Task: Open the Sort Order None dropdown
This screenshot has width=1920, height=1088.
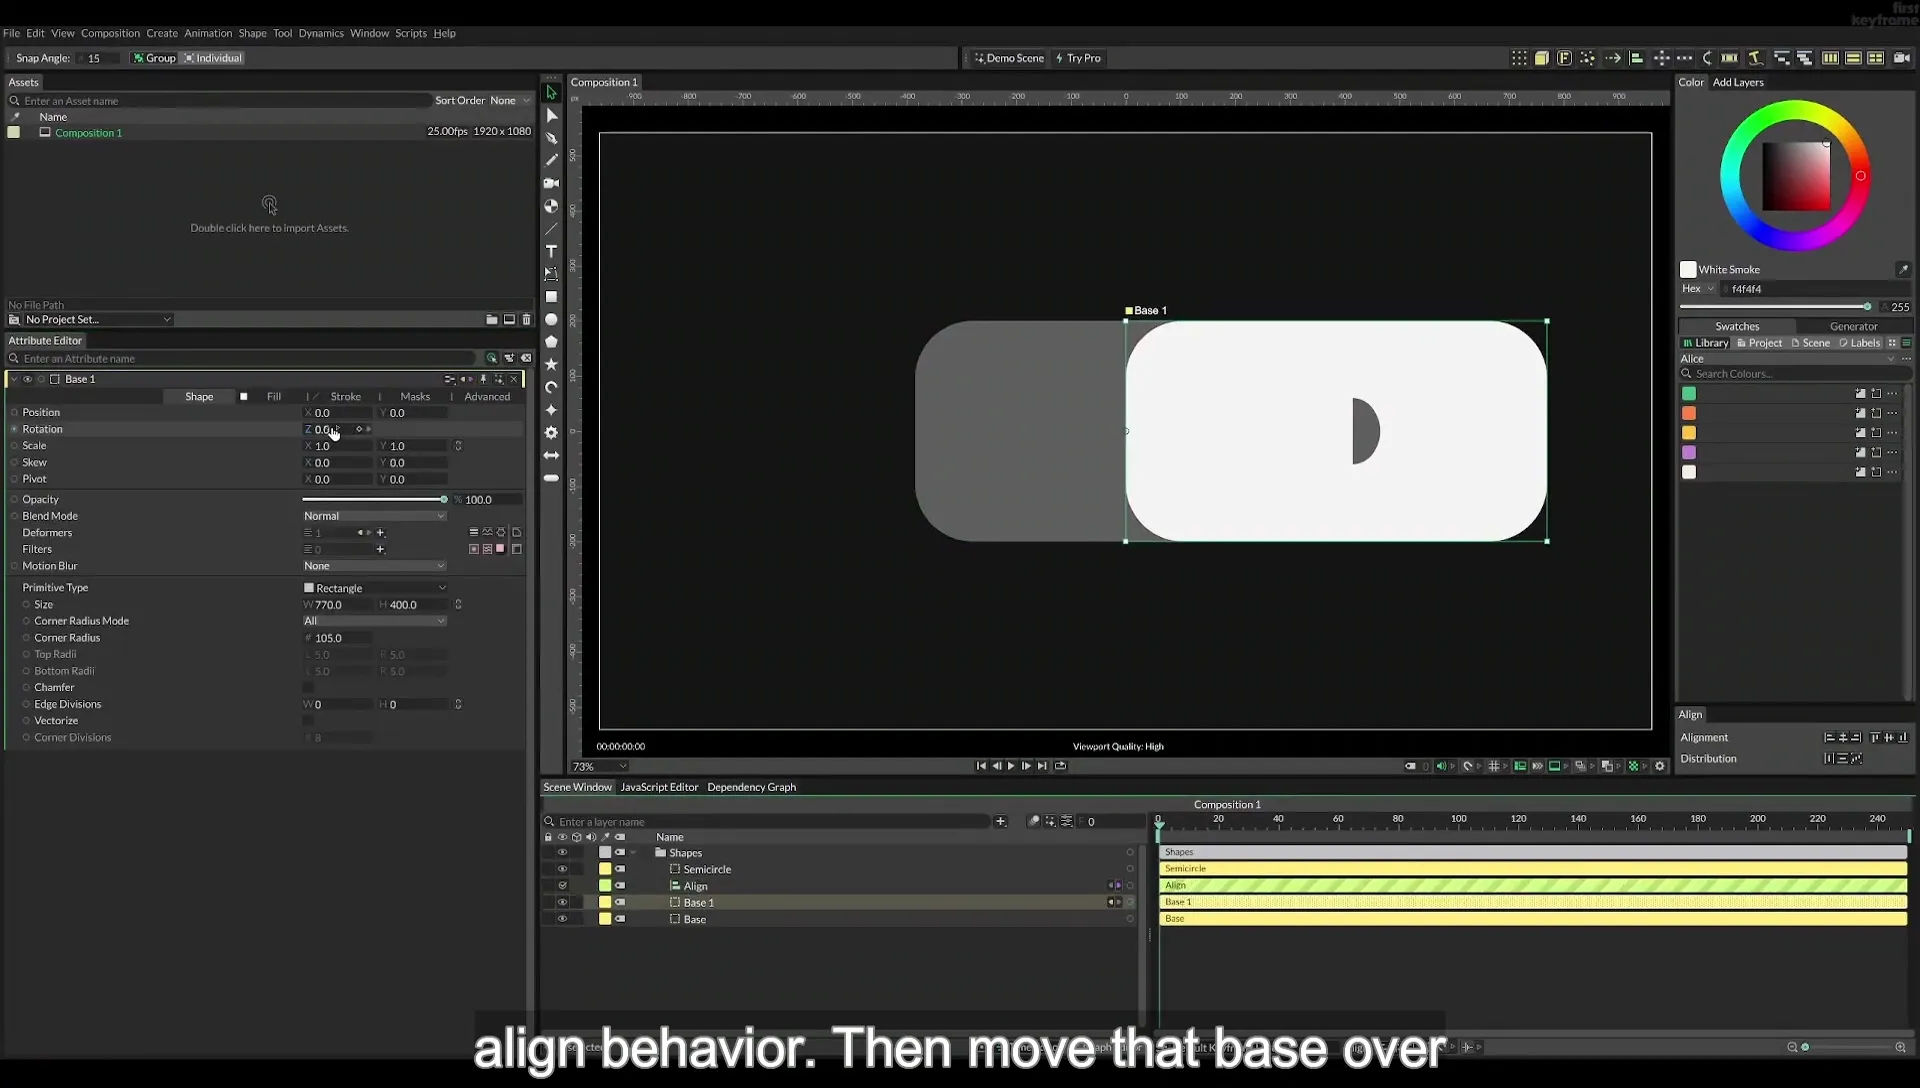Action: tap(510, 101)
